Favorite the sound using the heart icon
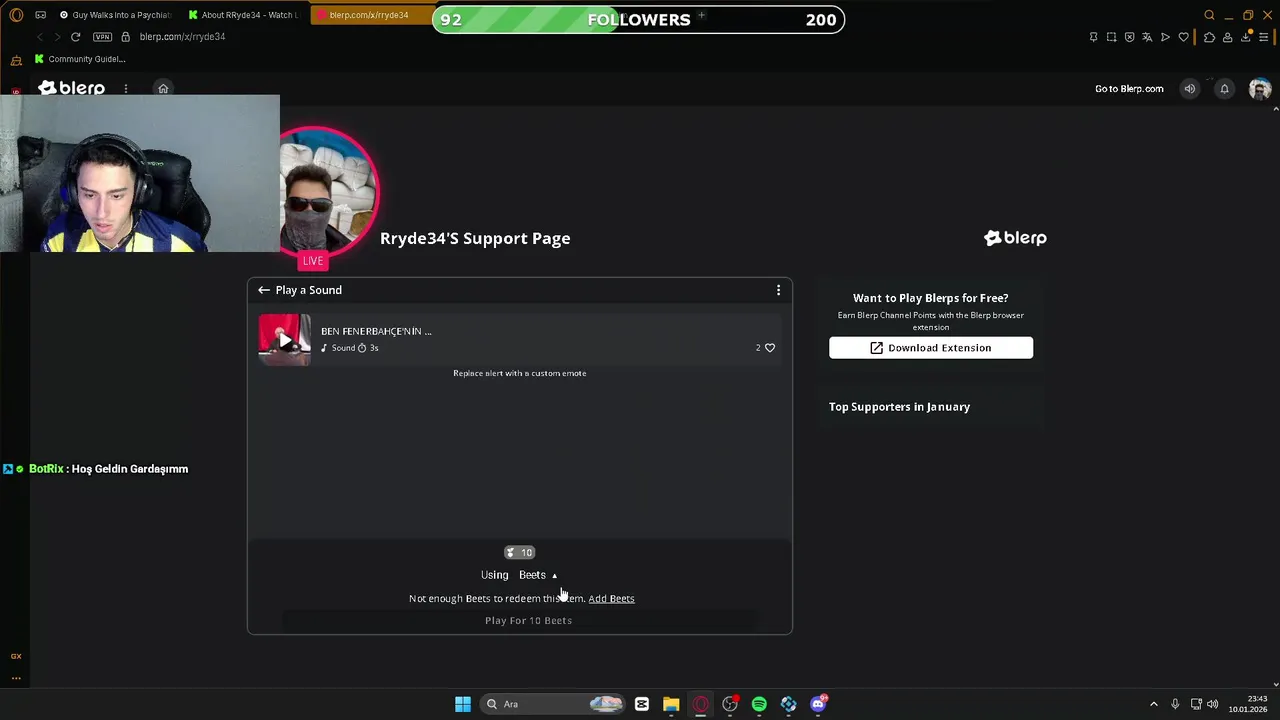The width and height of the screenshot is (1280, 720). click(769, 348)
